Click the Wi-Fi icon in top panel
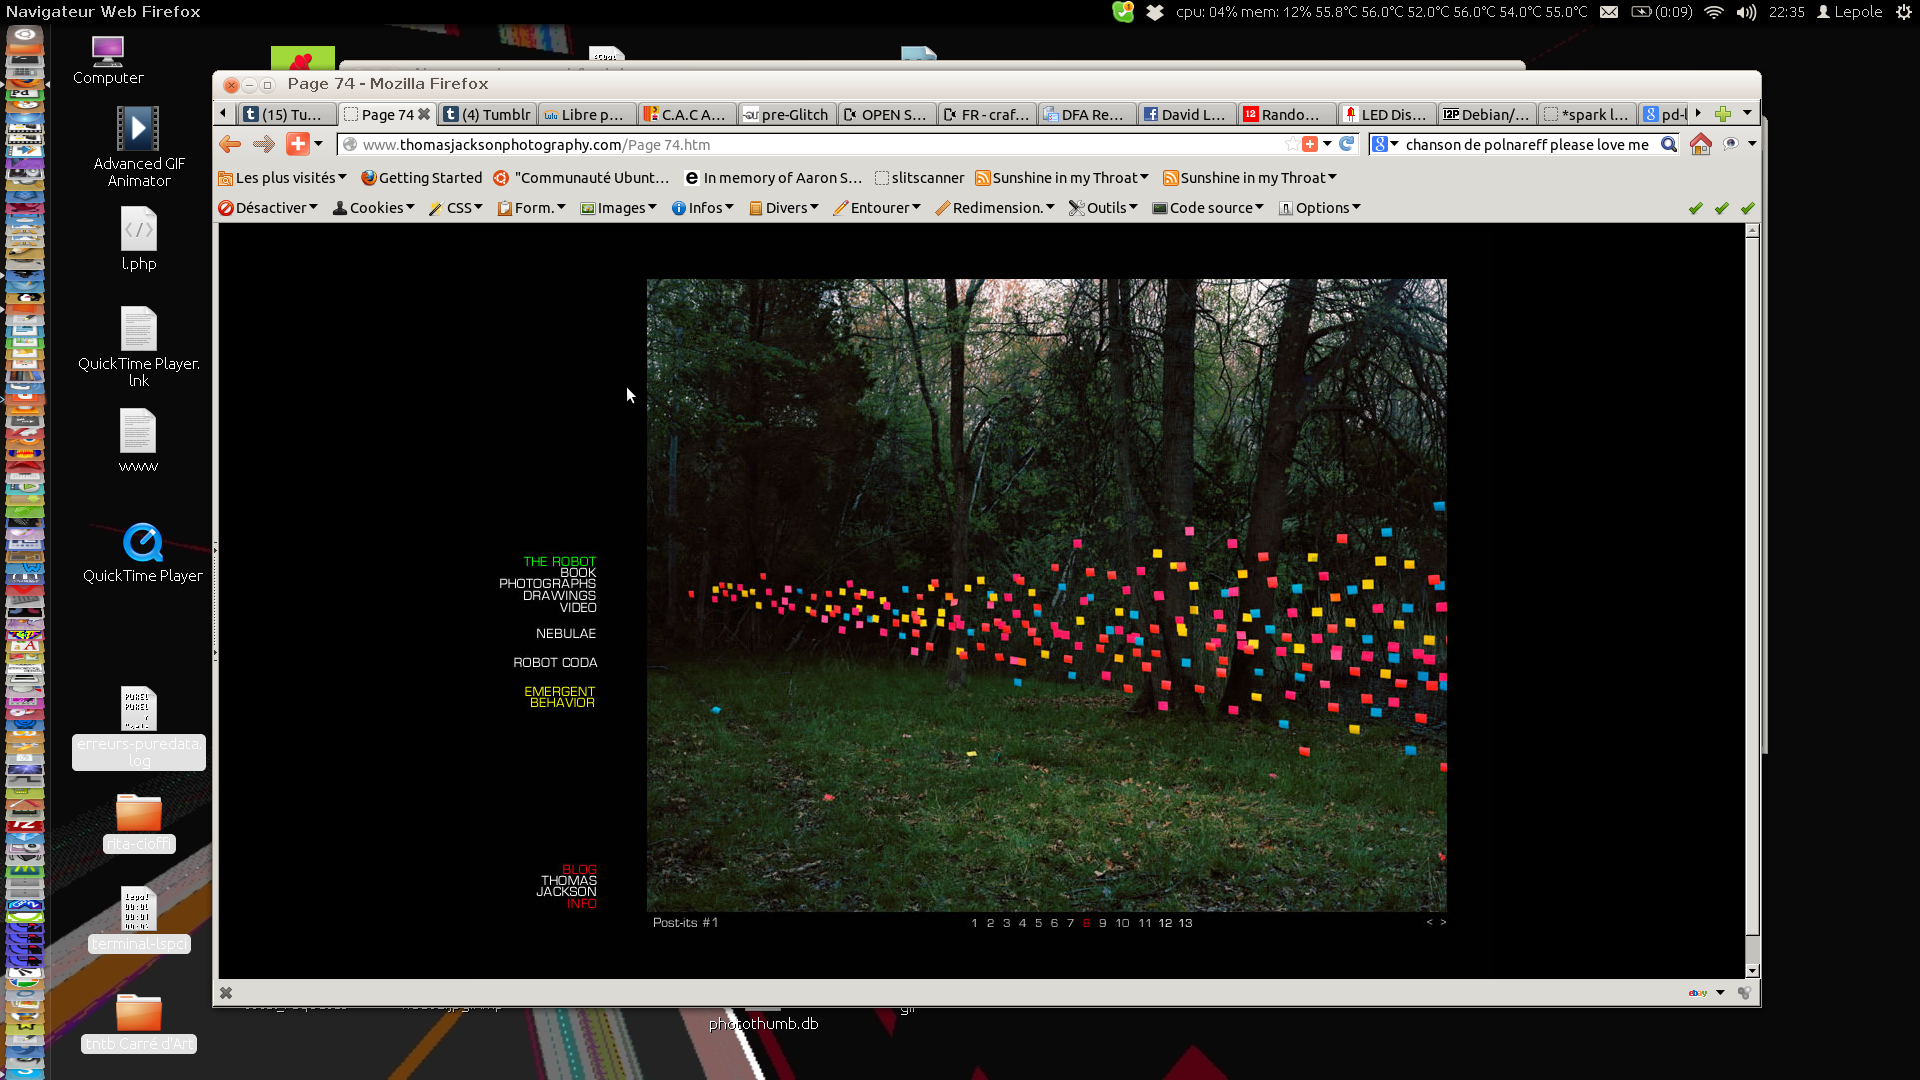Image resolution: width=1920 pixels, height=1080 pixels. click(1714, 12)
